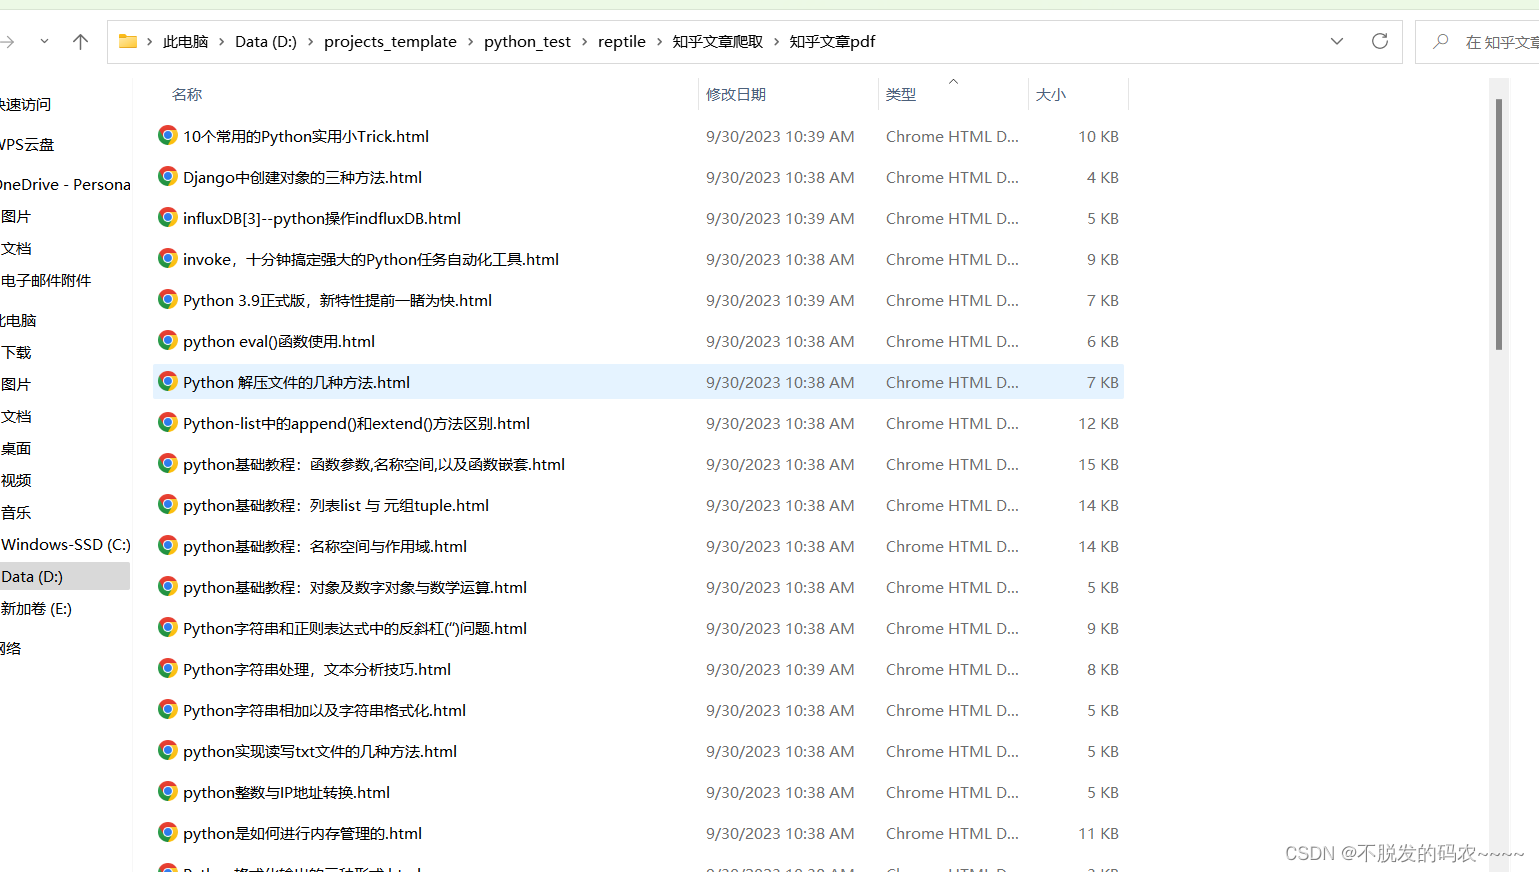This screenshot has height=872, width=1539.
Task: Click 11 KB size cell
Action: pyautogui.click(x=1098, y=833)
